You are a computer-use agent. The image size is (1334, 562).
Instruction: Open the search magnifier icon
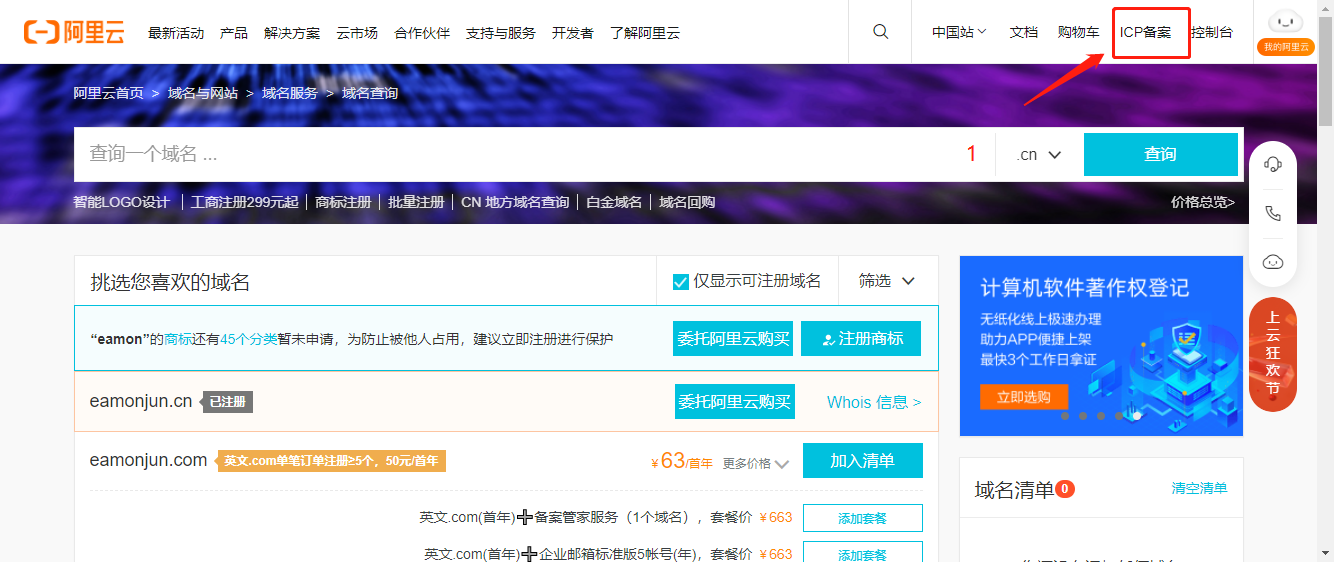tap(880, 32)
